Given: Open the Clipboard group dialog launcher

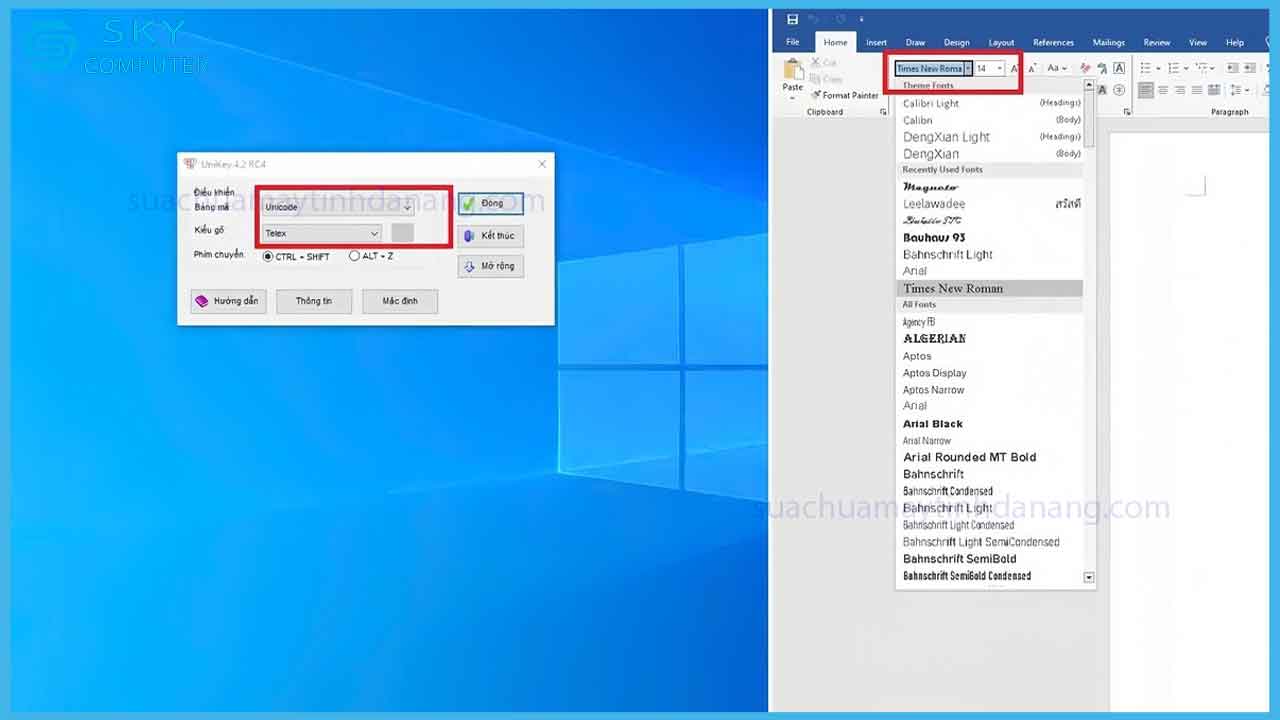Looking at the screenshot, I should (883, 112).
